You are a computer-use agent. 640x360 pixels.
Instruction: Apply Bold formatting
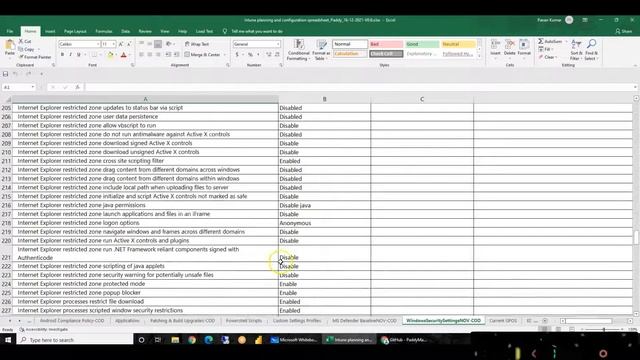click(x=62, y=54)
